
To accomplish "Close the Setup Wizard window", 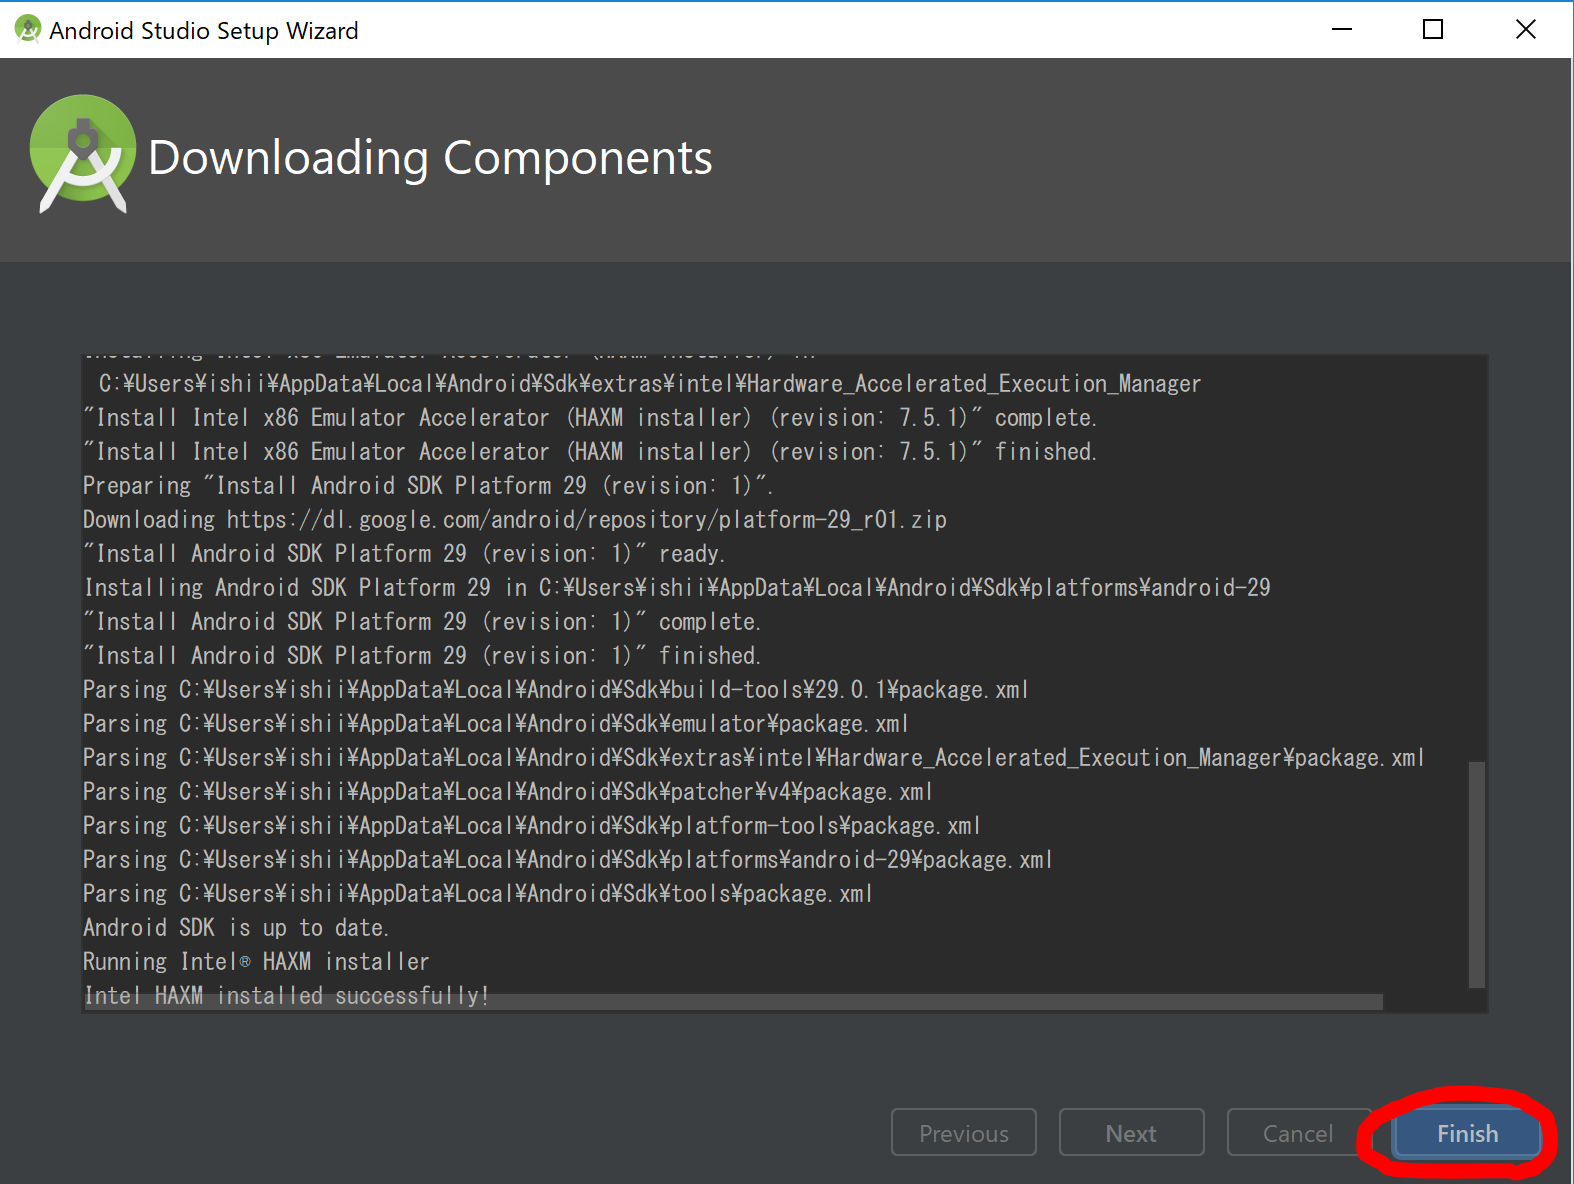I will tap(1525, 30).
